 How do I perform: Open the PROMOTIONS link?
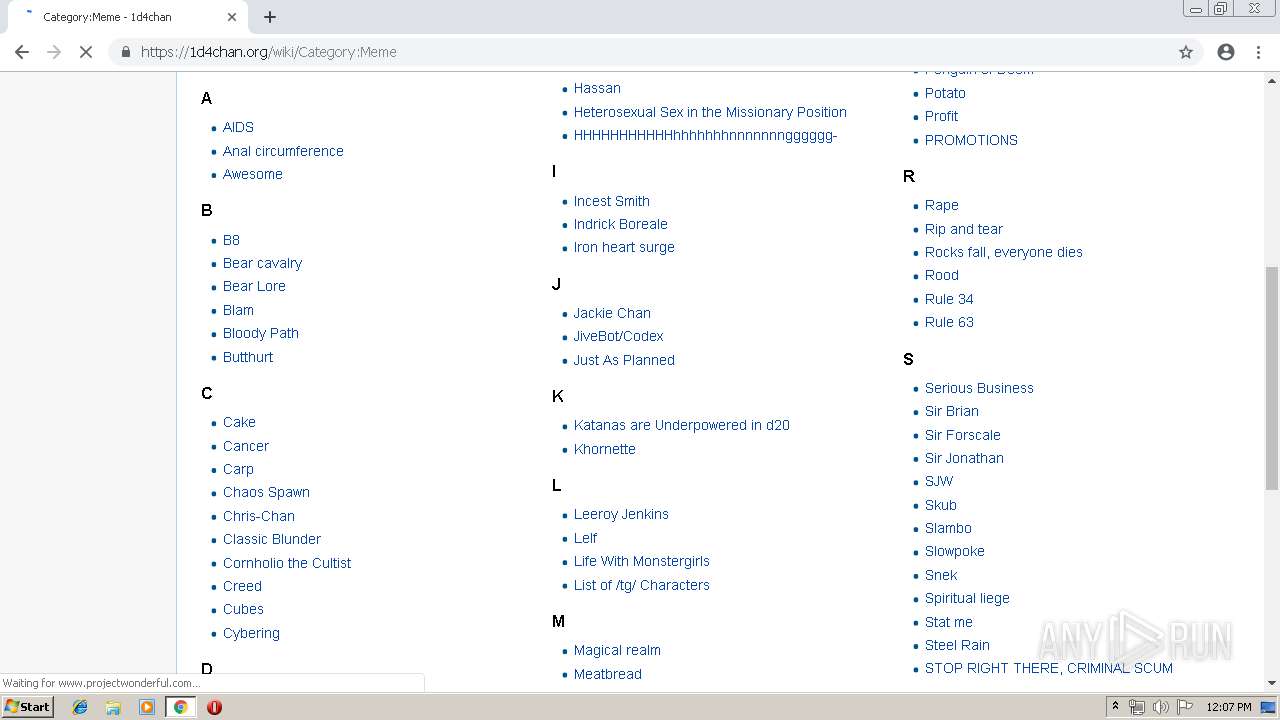[x=971, y=140]
